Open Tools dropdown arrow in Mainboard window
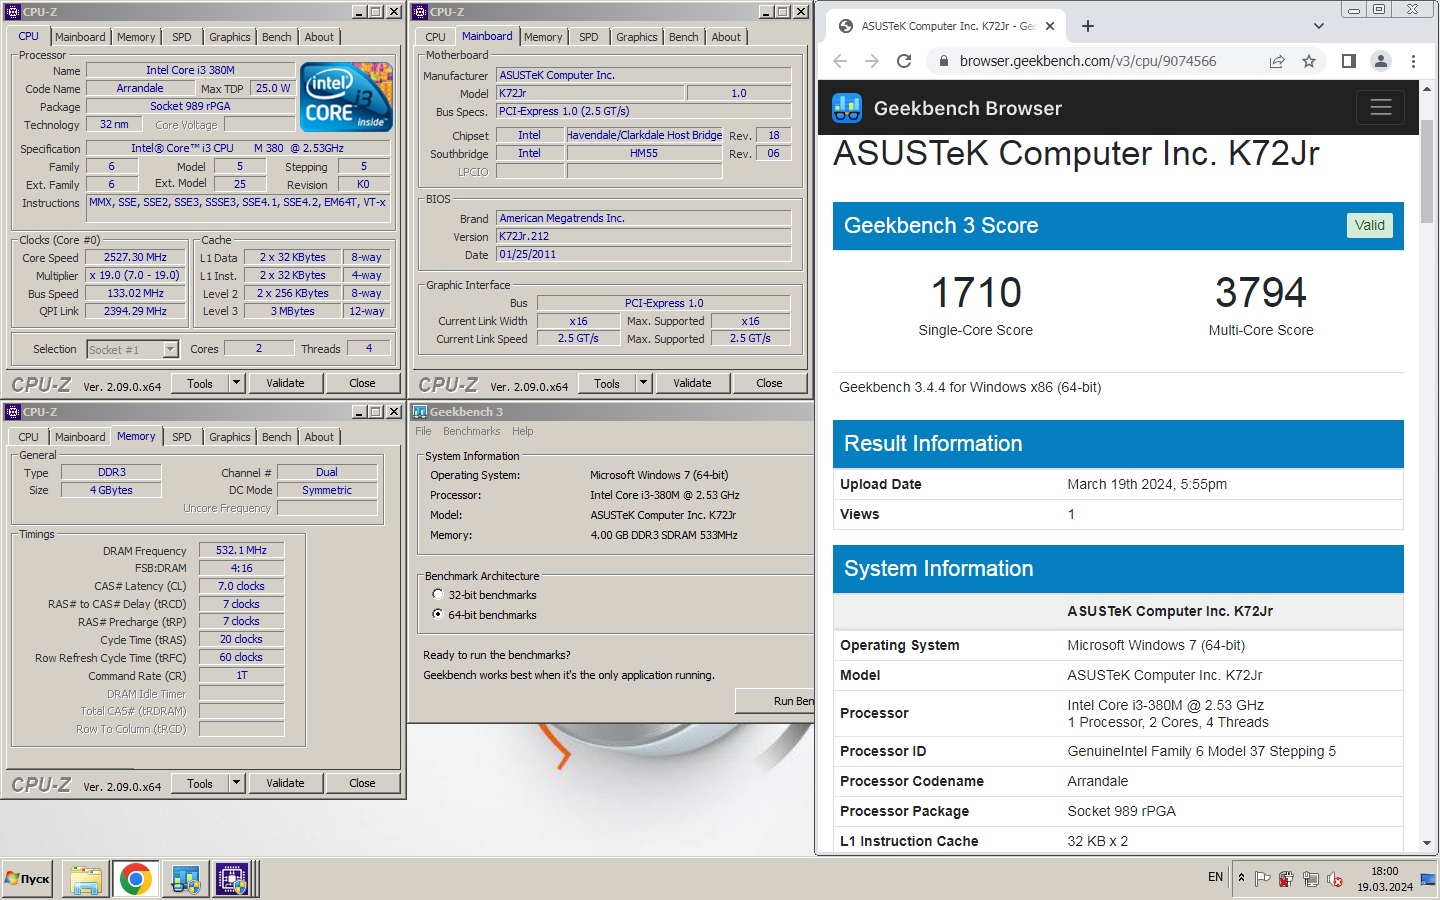Image resolution: width=1440 pixels, height=900 pixels. click(643, 383)
